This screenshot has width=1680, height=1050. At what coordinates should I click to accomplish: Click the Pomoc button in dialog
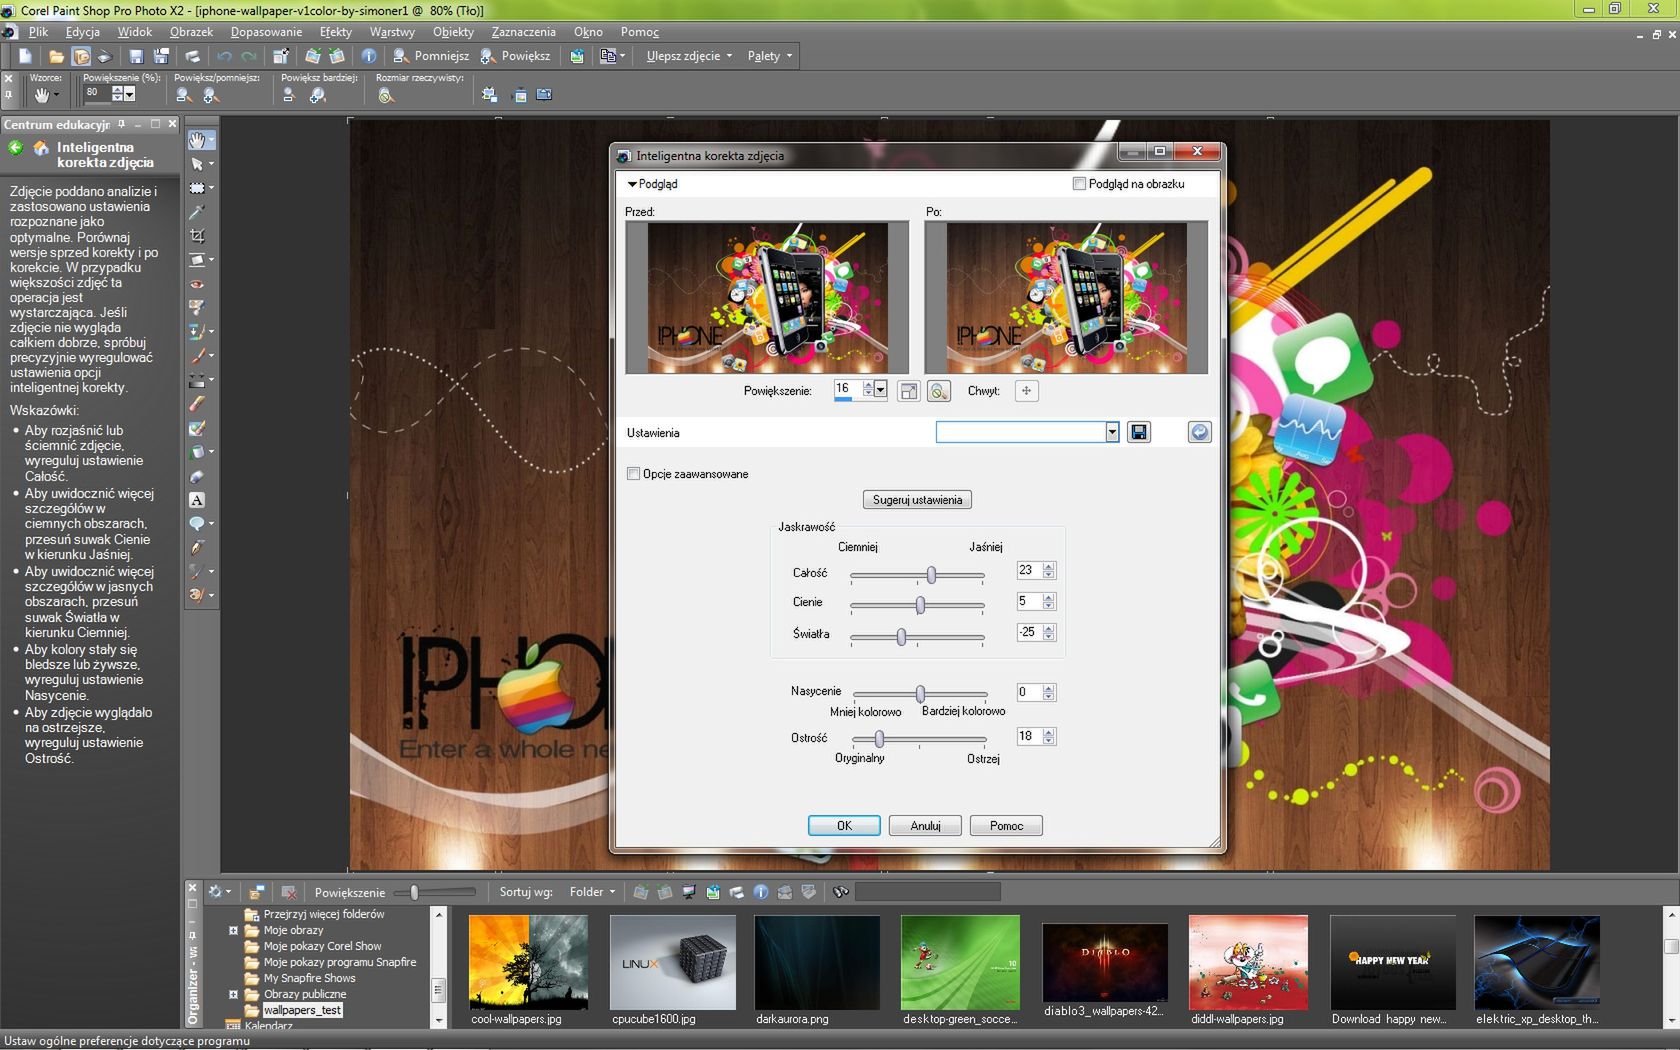[x=1006, y=826]
